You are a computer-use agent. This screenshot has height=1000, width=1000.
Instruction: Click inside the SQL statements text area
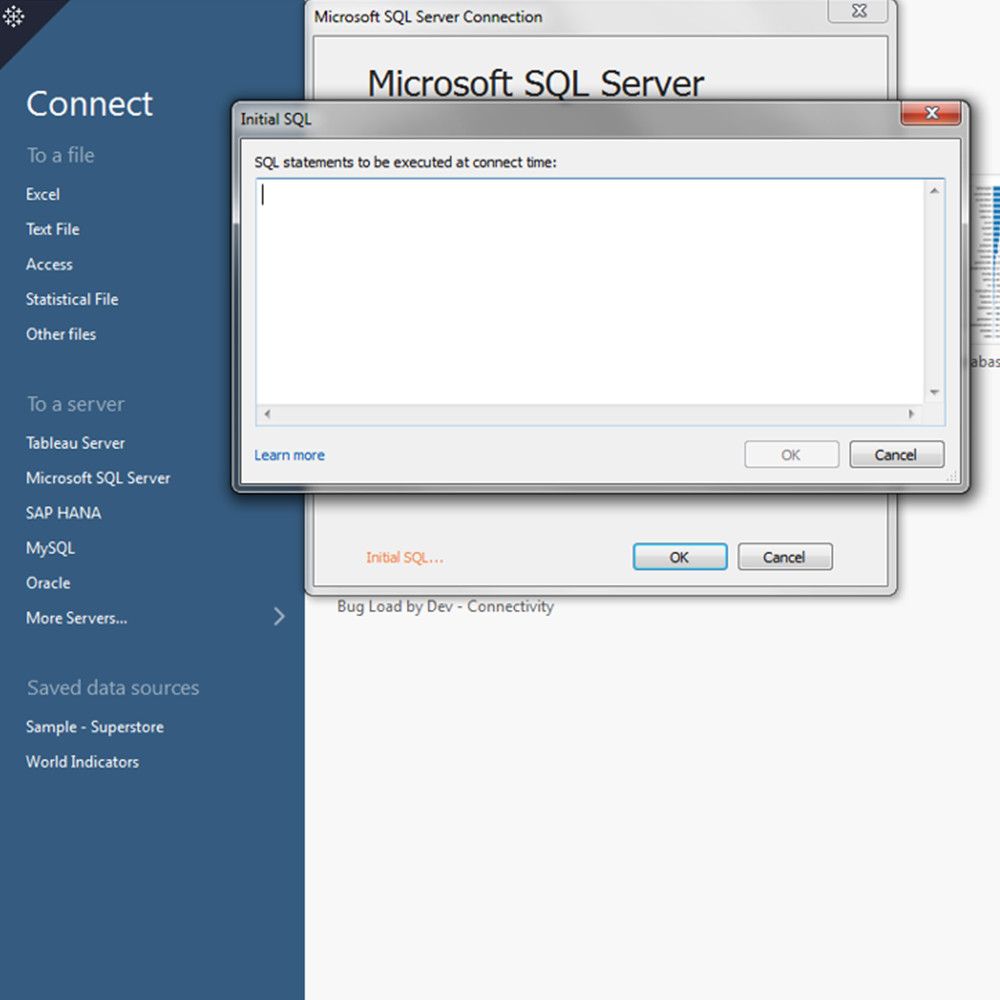pos(590,290)
